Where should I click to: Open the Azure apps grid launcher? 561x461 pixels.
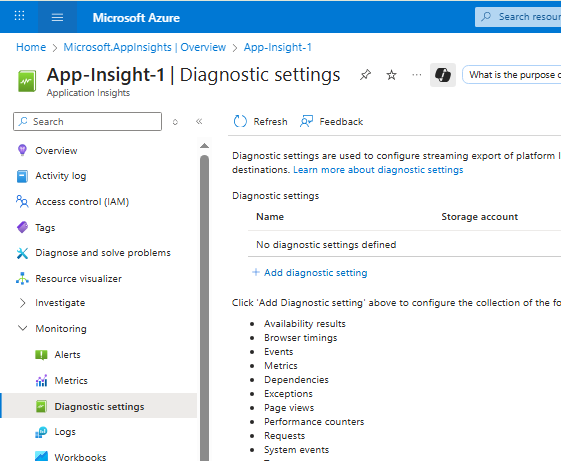(19, 16)
